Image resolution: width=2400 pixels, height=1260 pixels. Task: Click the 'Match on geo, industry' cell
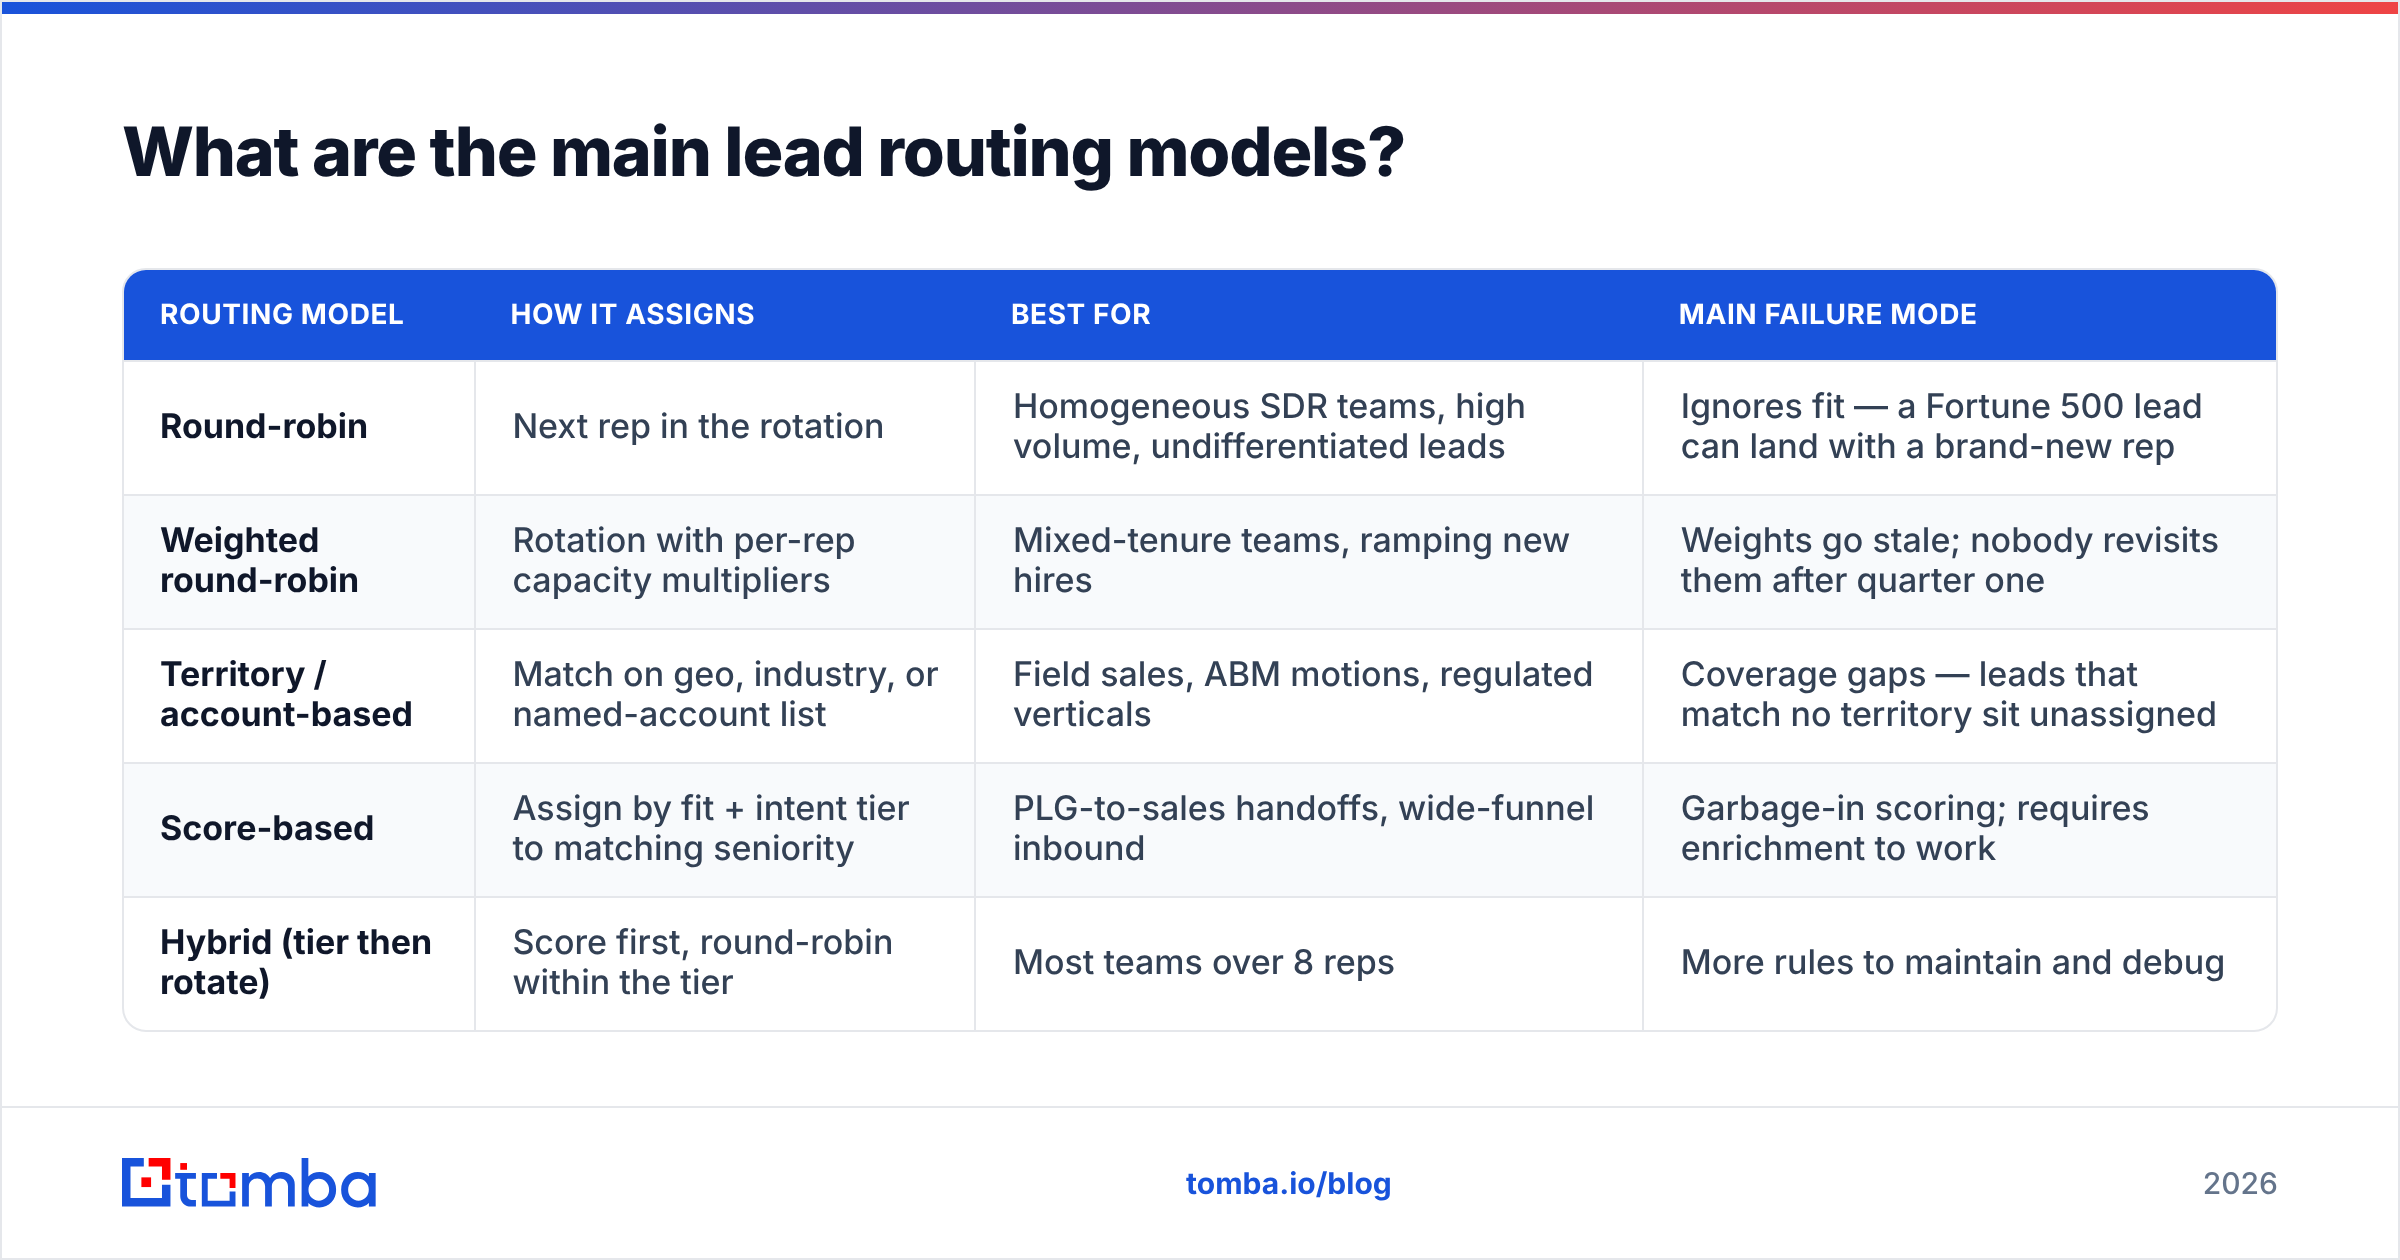(725, 695)
